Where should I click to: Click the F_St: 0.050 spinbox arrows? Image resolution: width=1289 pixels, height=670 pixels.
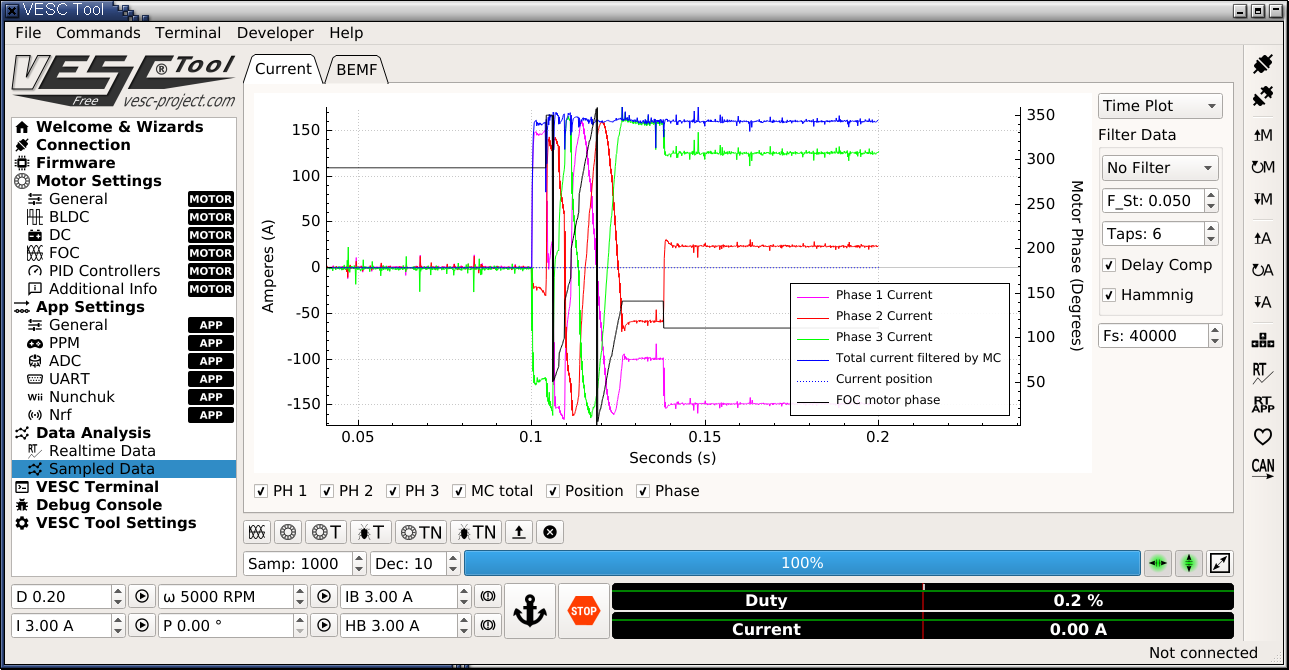1212,201
